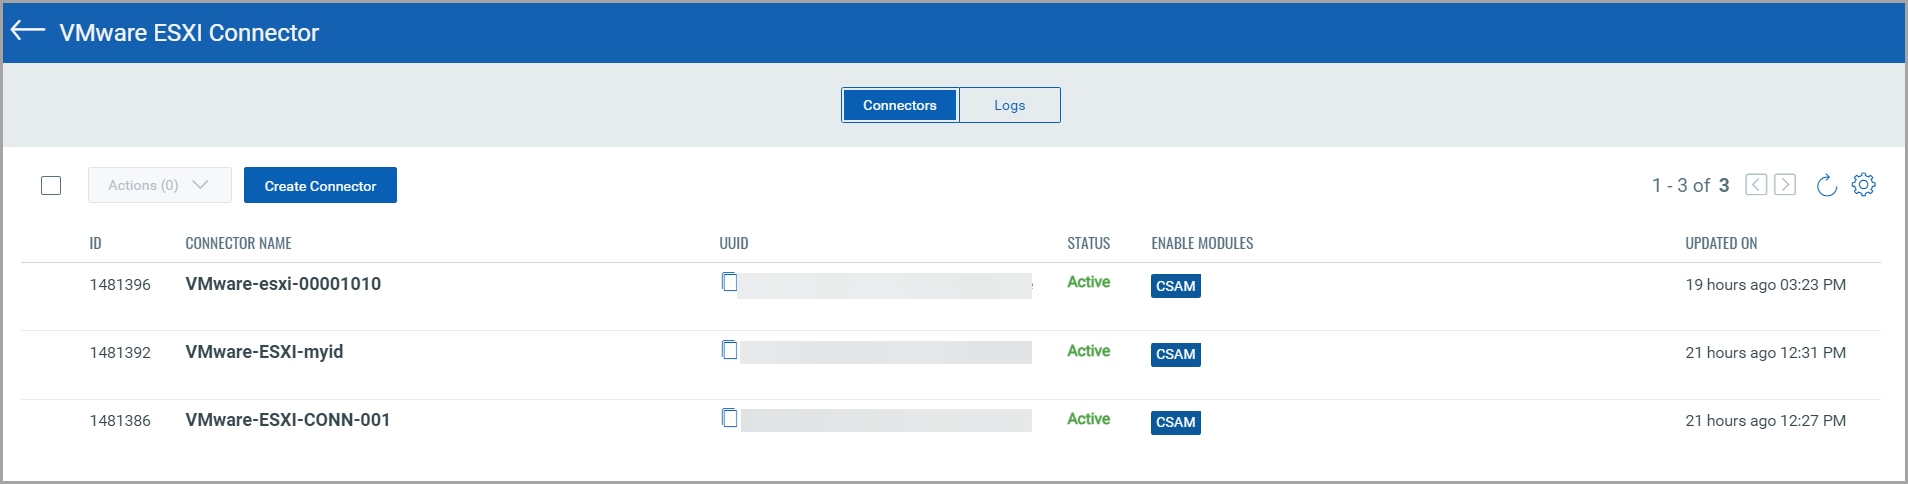Go to previous page of connectors

(x=1756, y=185)
